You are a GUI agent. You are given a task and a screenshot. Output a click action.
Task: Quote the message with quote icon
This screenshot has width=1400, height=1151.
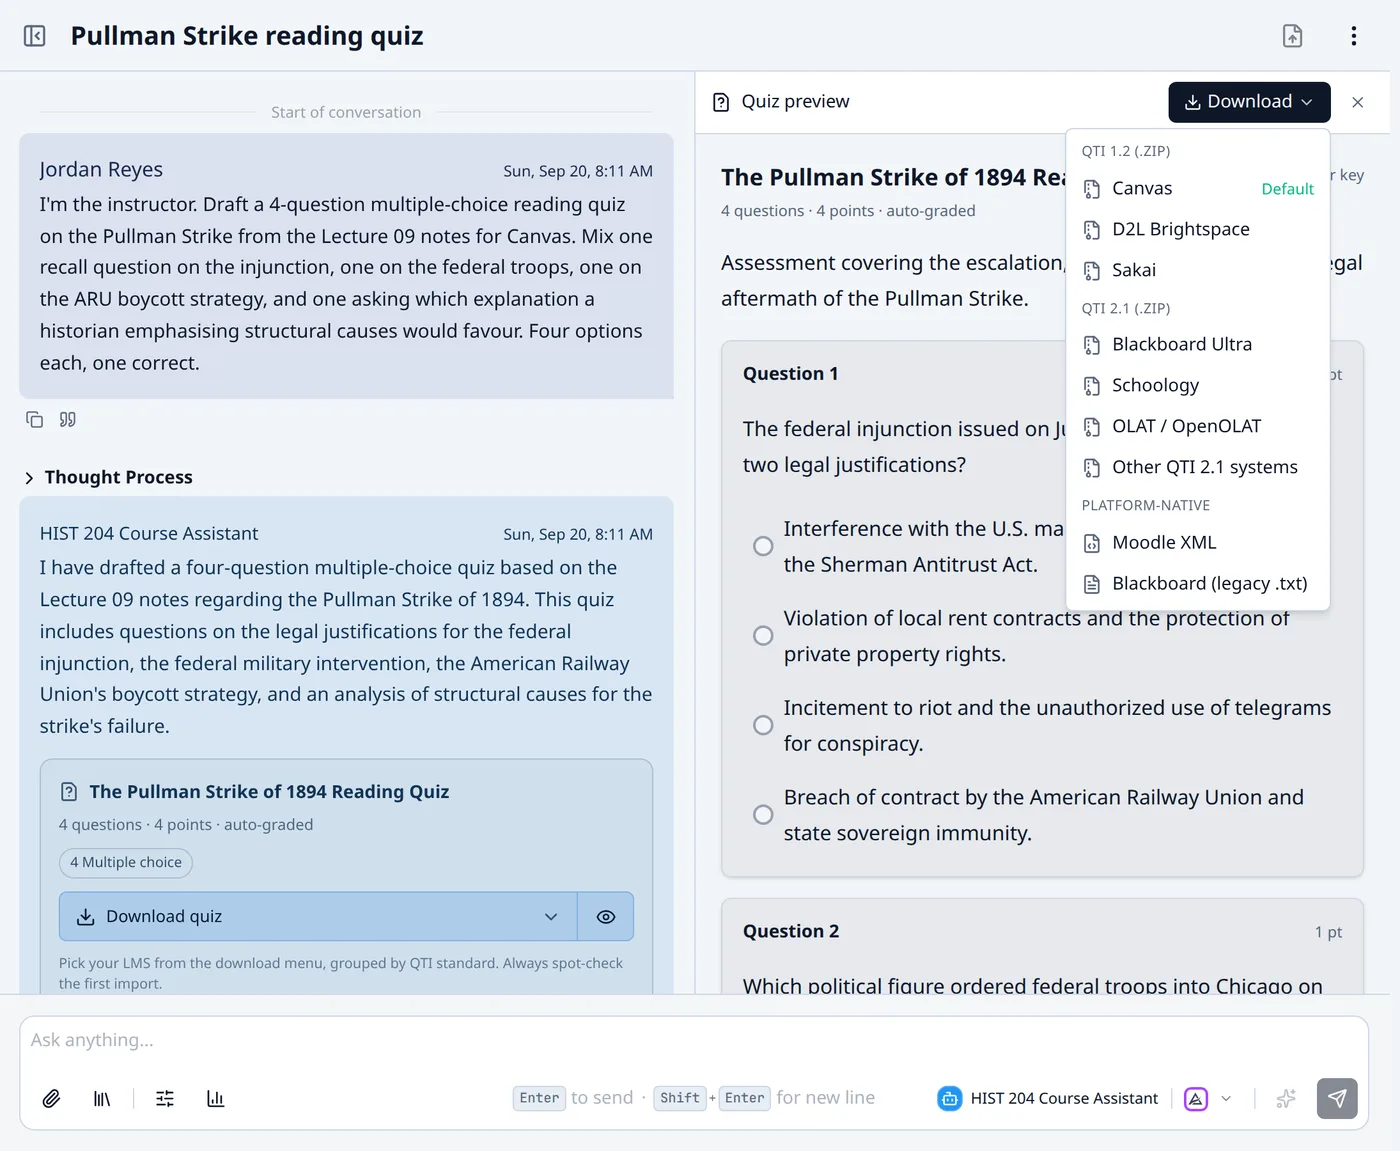(x=68, y=420)
